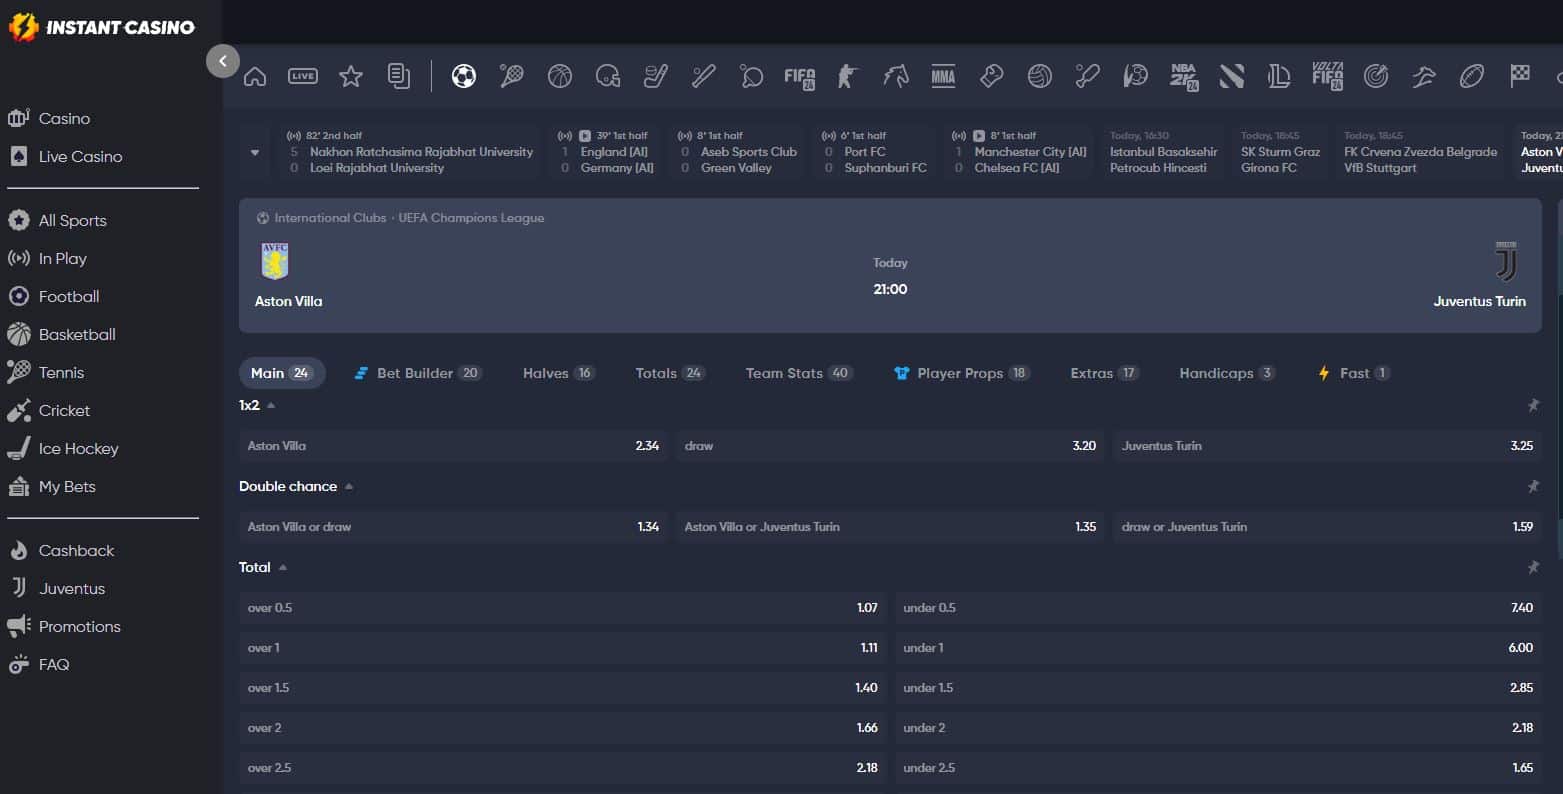The height and width of the screenshot is (794, 1563).
Task: Pin the Total market
Action: (x=1533, y=567)
